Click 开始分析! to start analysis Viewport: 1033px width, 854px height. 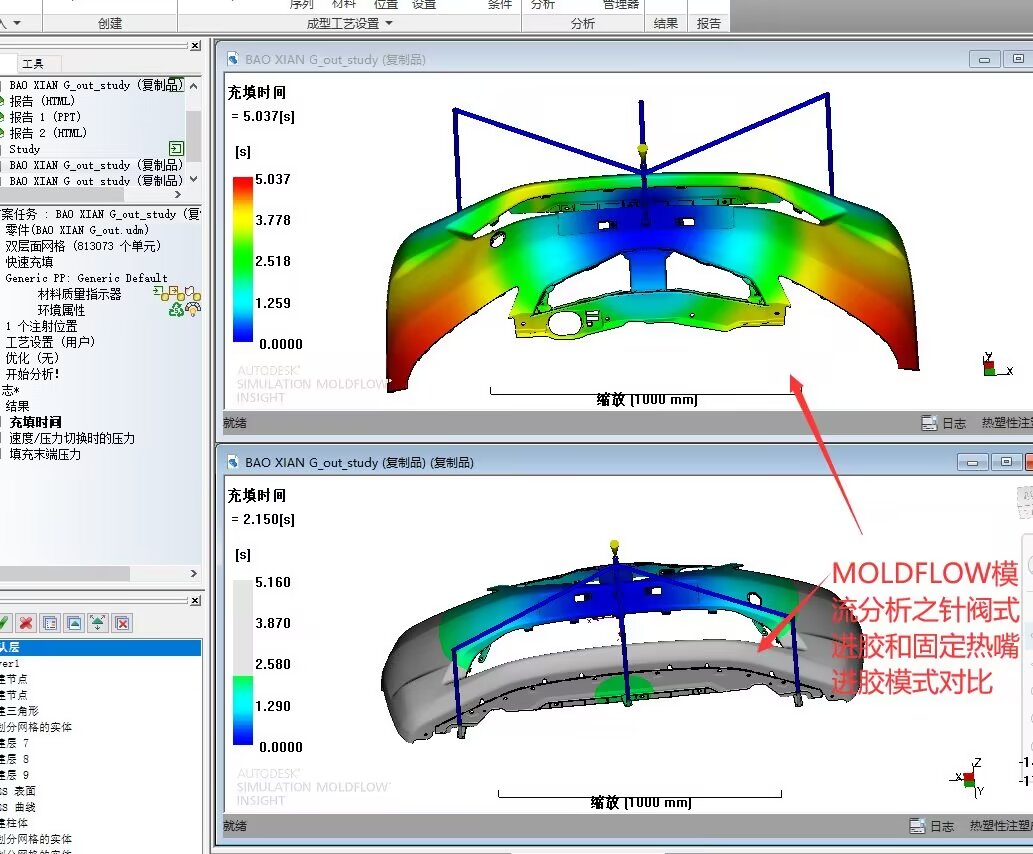click(x=32, y=374)
